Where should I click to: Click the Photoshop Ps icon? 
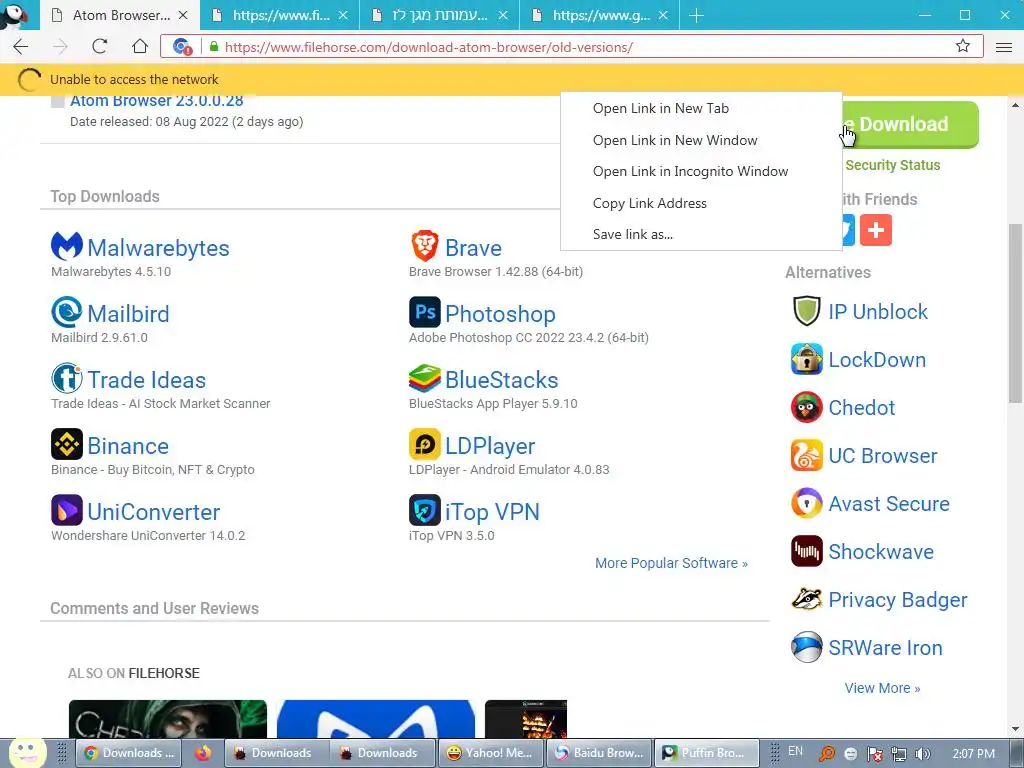coord(424,312)
